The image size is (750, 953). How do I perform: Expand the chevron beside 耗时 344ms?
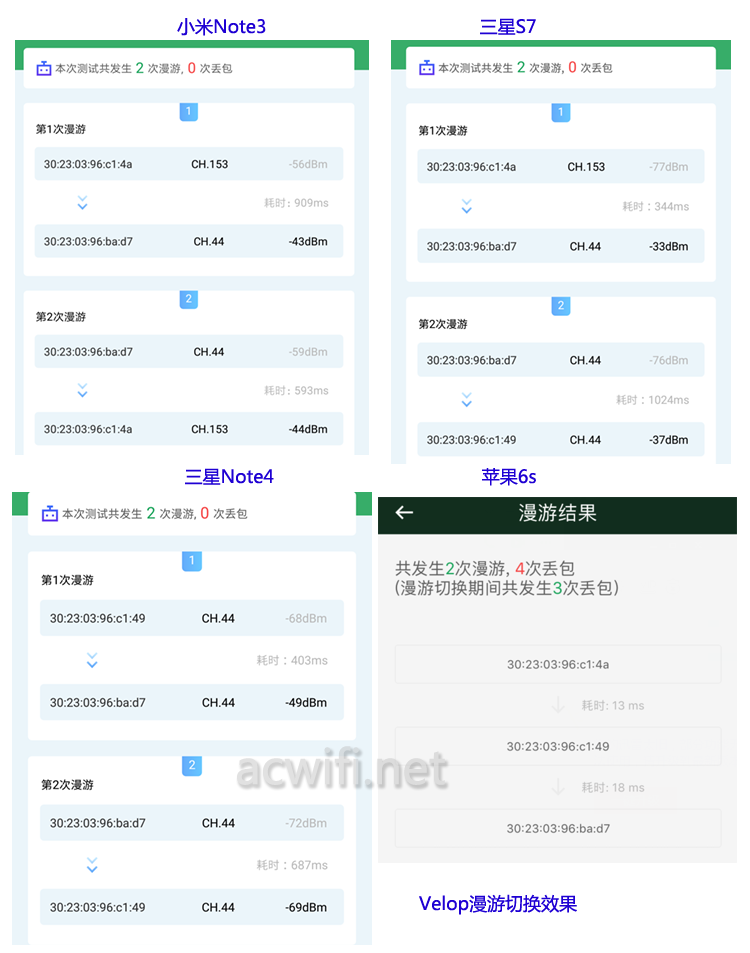click(466, 206)
